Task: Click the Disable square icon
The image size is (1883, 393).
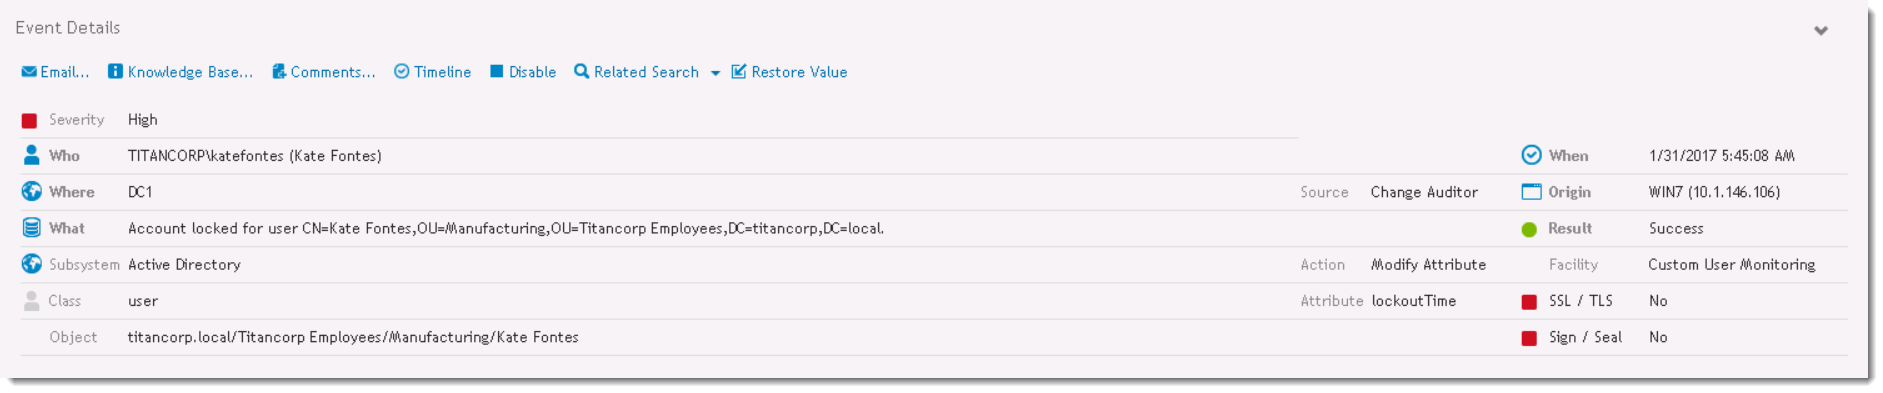Action: tap(496, 72)
